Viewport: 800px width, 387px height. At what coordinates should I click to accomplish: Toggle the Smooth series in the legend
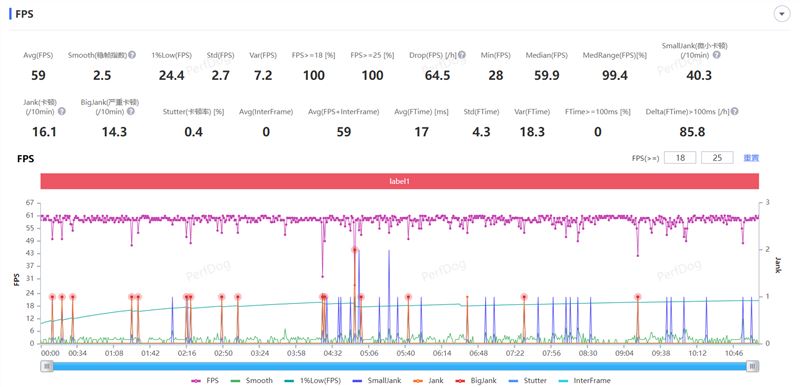coord(252,380)
